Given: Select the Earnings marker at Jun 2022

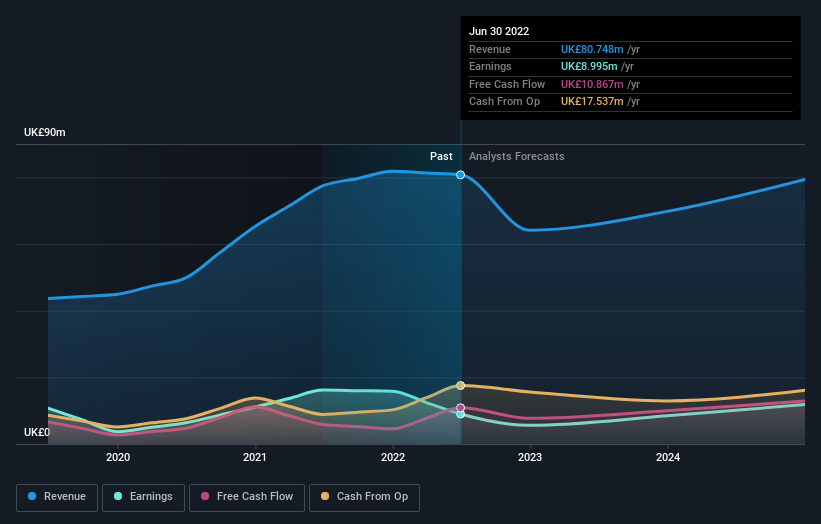Looking at the screenshot, I should (x=460, y=414).
